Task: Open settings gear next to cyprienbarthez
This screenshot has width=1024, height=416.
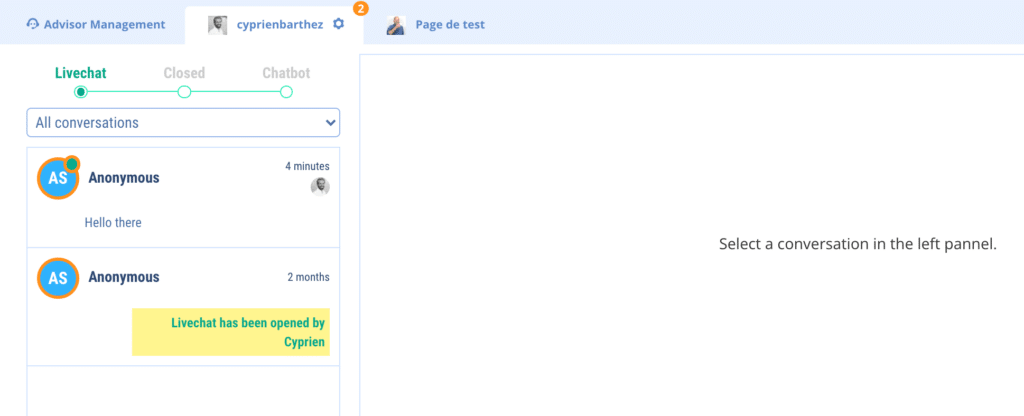Action: (338, 24)
